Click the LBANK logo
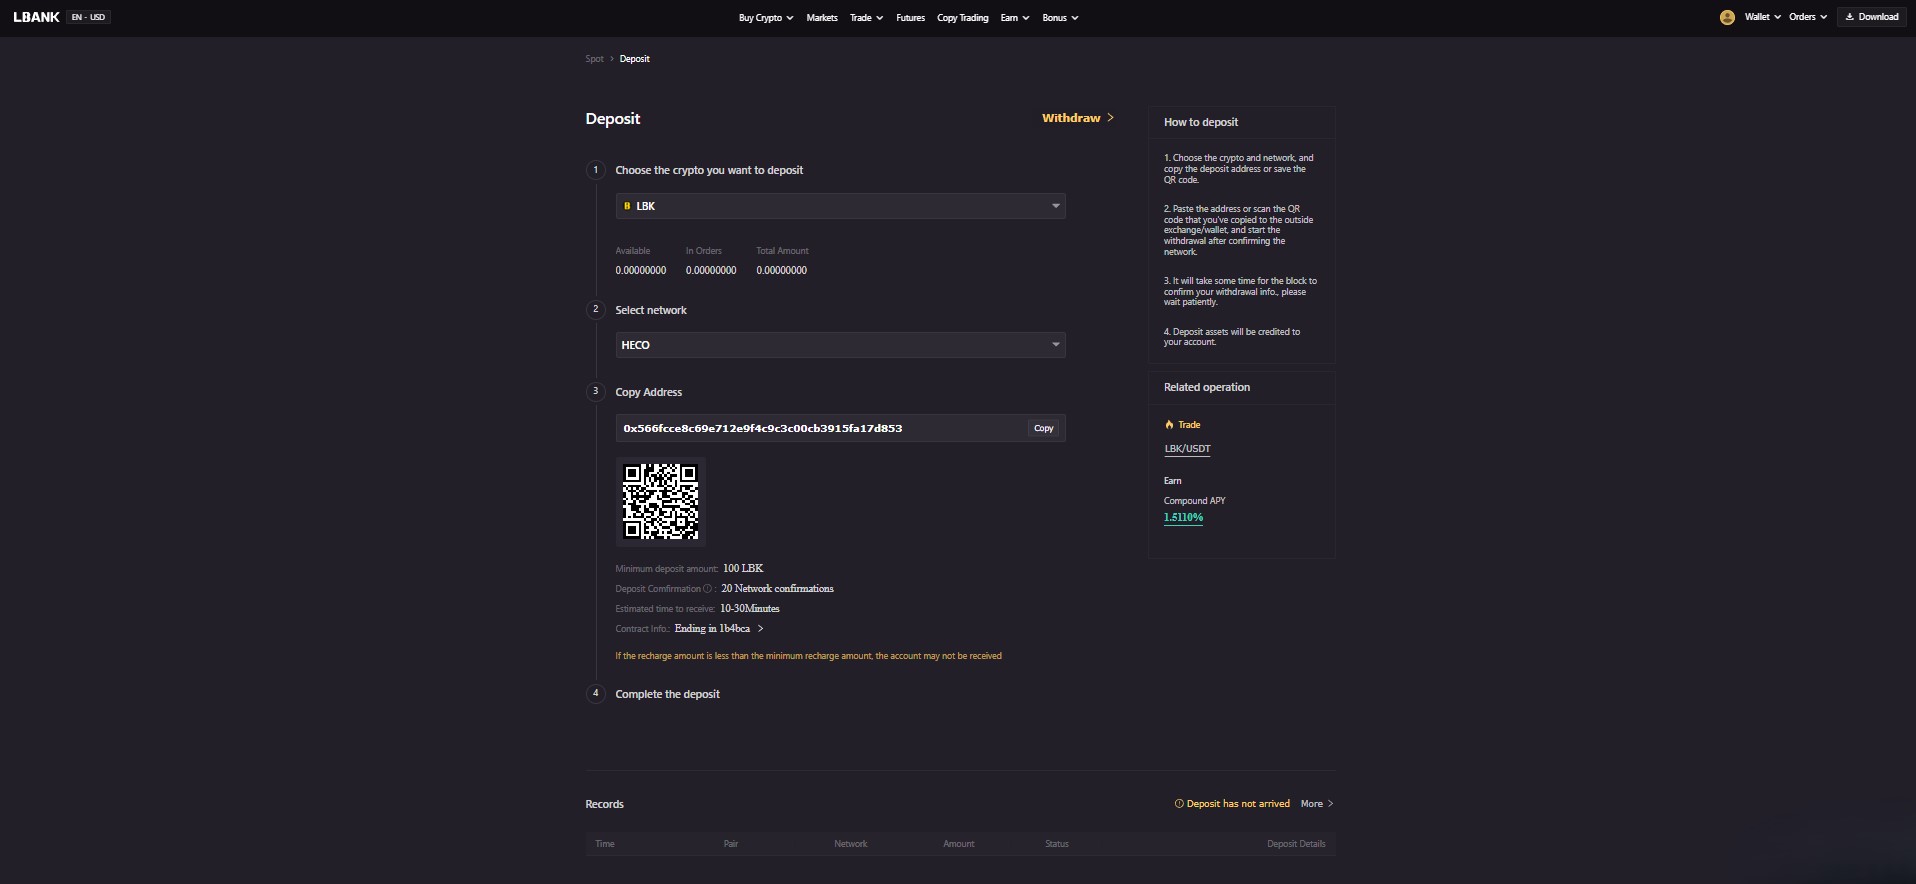1916x884 pixels. (36, 17)
